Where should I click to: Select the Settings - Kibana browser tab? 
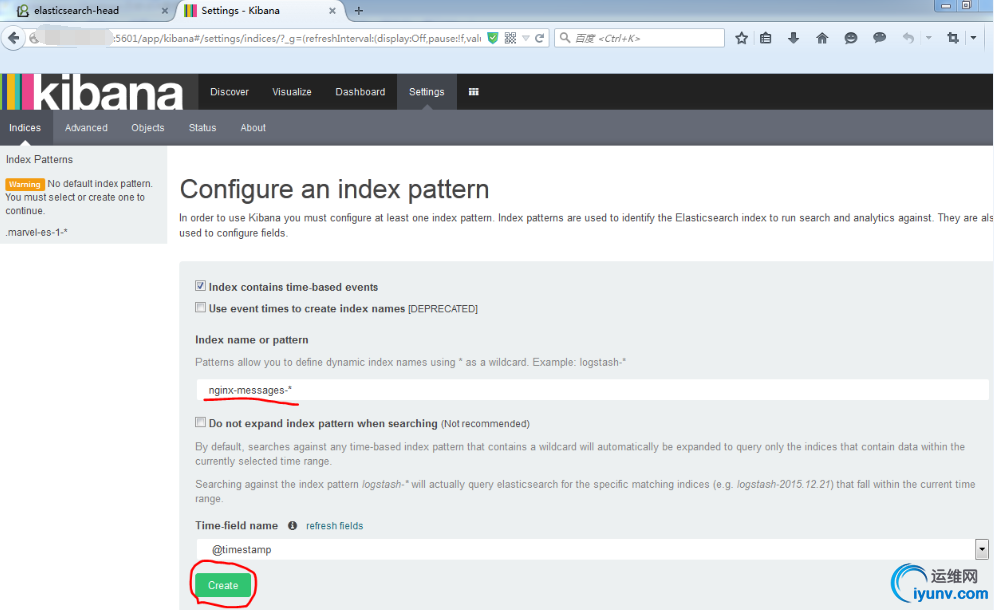[260, 11]
